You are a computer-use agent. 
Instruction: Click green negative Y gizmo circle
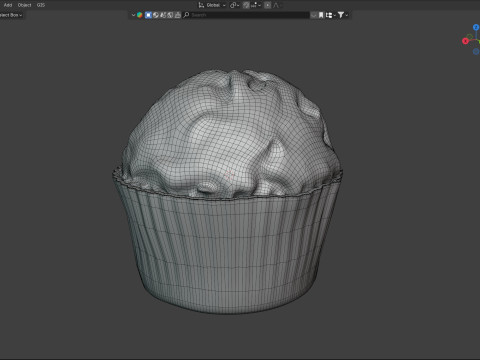pyautogui.click(x=470, y=36)
